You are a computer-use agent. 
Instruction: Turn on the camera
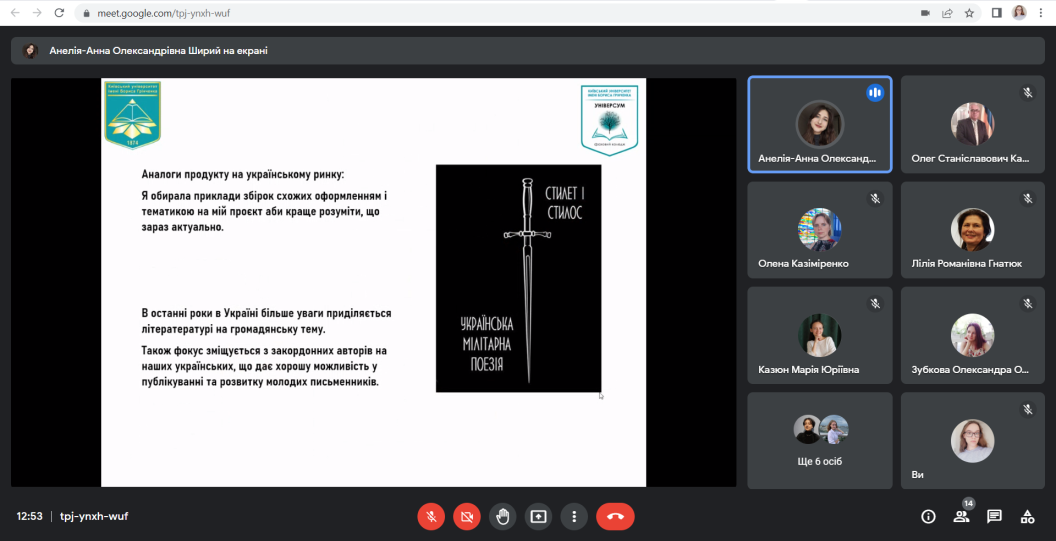[467, 517]
